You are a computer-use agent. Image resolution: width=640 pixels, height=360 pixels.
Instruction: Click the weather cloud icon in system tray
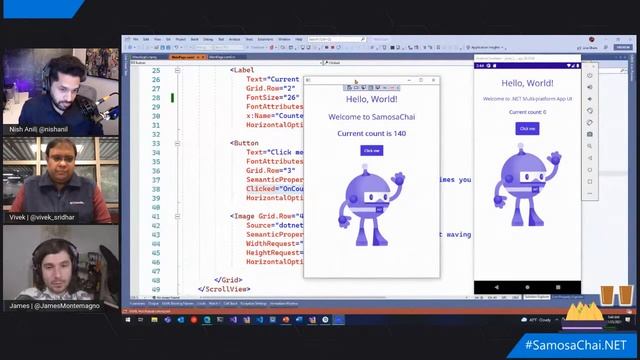pyautogui.click(x=524, y=320)
